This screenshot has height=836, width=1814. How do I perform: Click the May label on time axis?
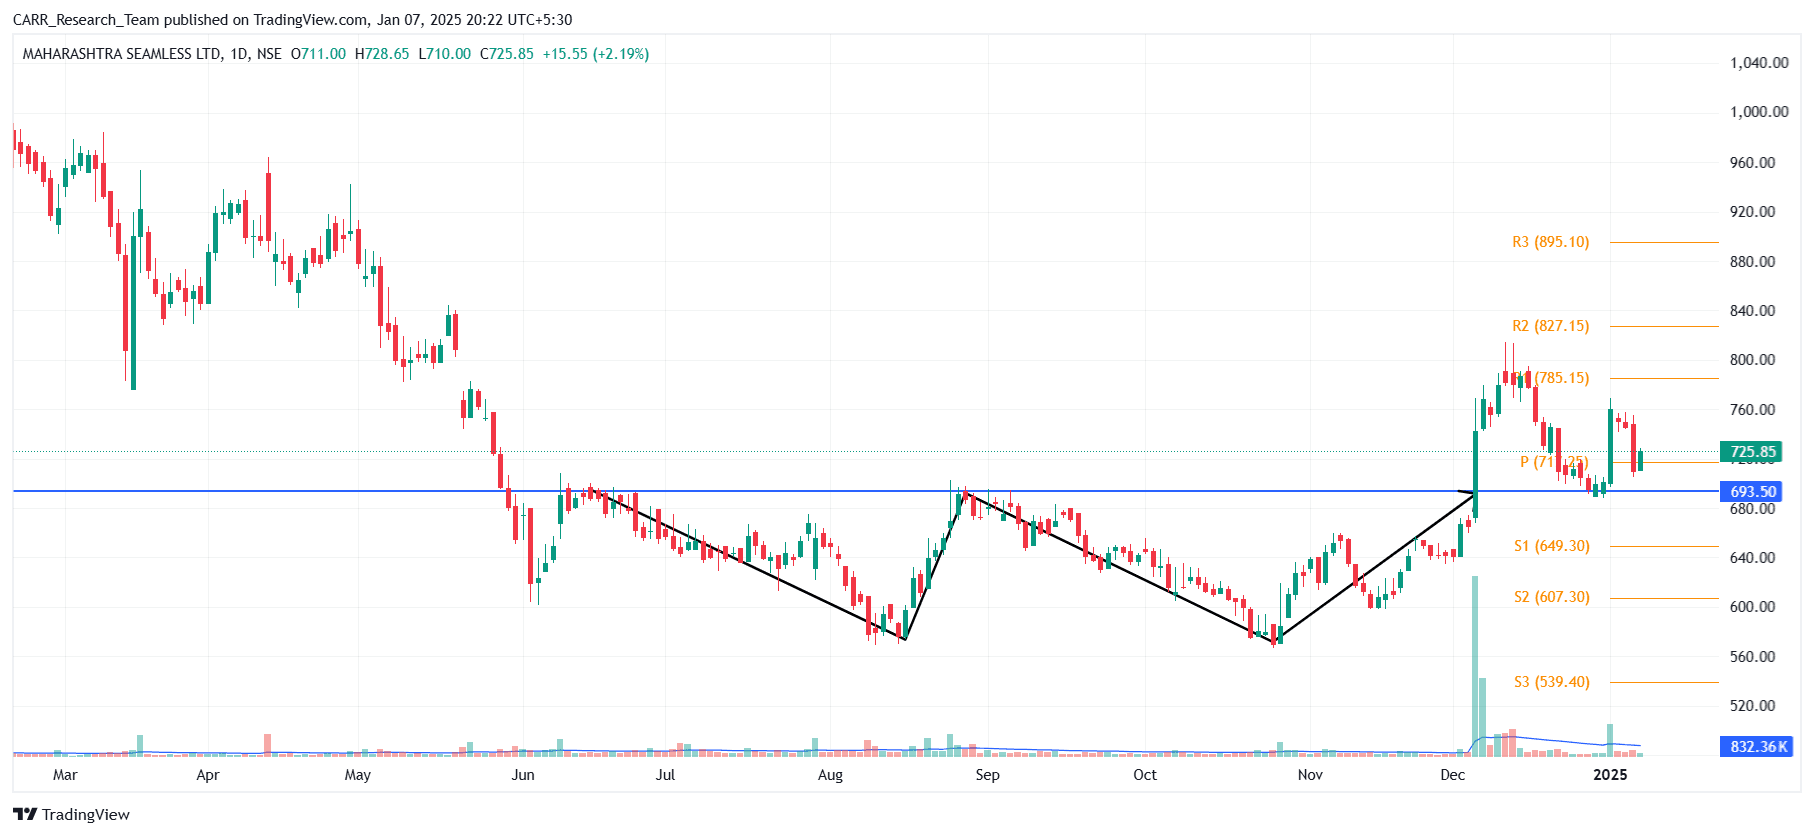click(357, 775)
